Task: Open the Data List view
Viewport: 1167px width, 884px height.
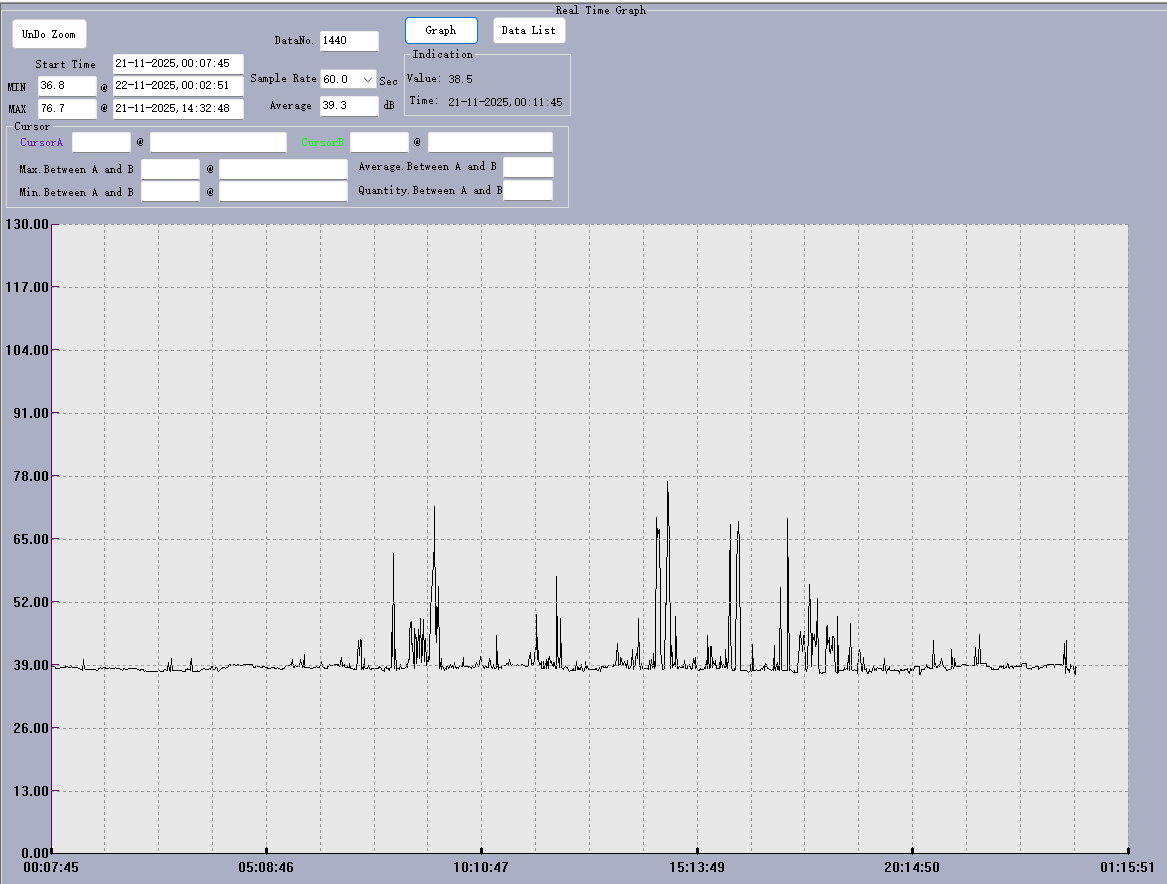Action: pos(528,30)
